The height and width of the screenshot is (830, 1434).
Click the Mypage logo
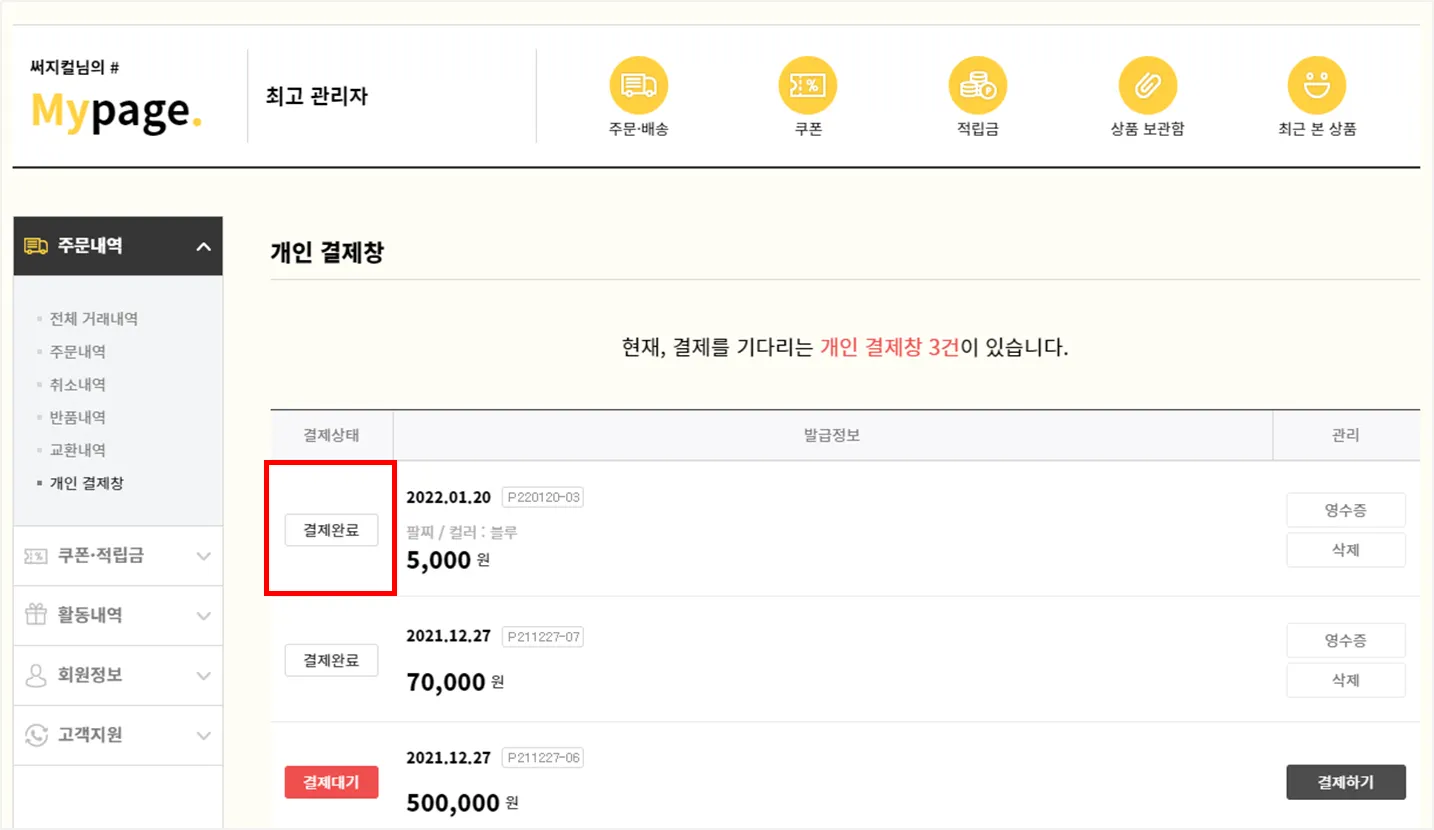click(x=116, y=108)
